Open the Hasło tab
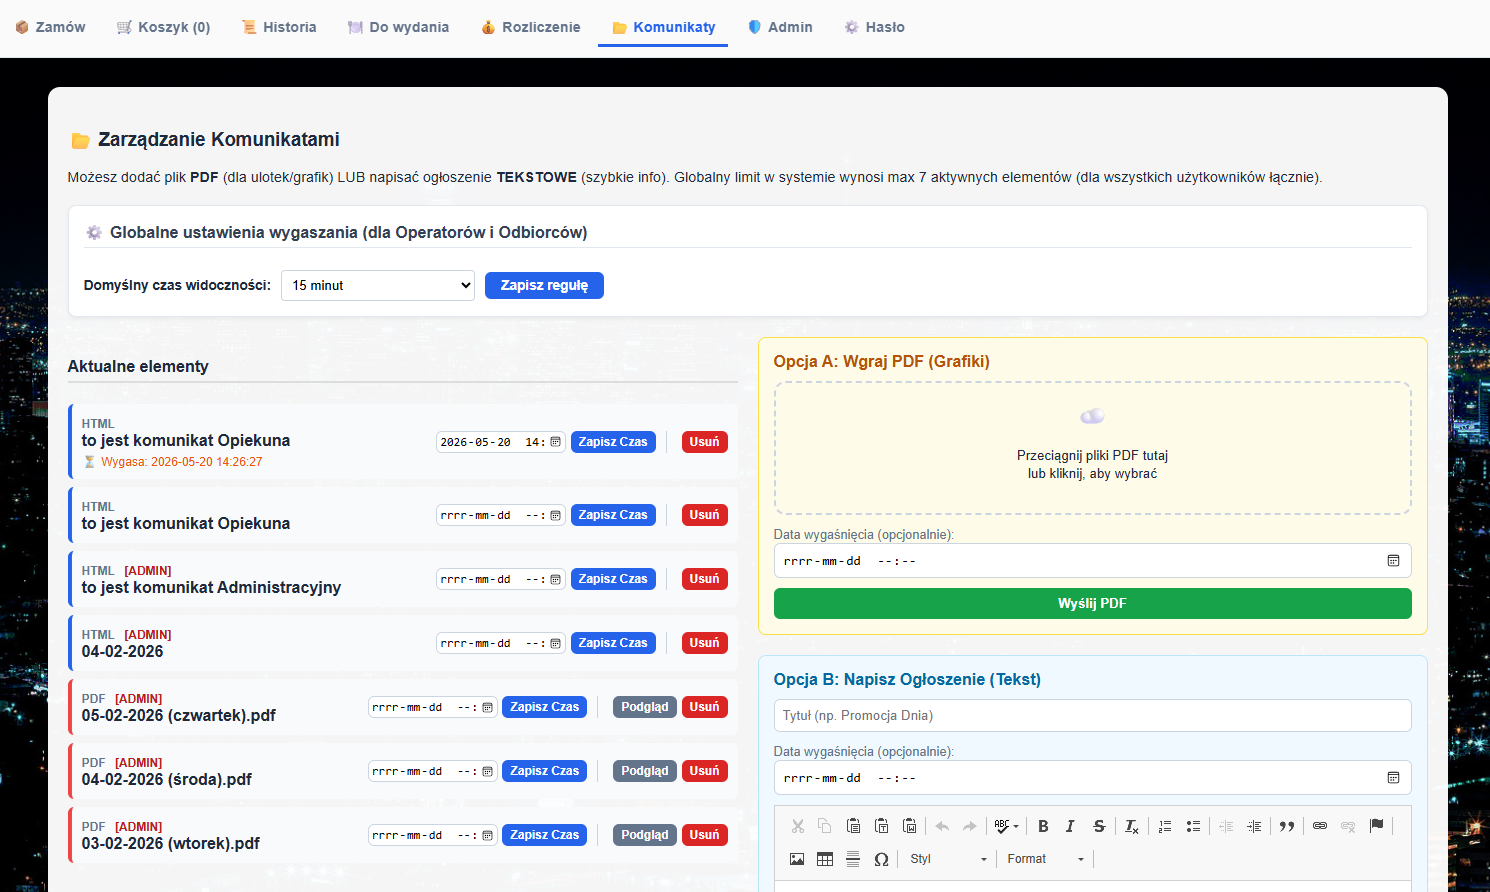 pyautogui.click(x=874, y=27)
